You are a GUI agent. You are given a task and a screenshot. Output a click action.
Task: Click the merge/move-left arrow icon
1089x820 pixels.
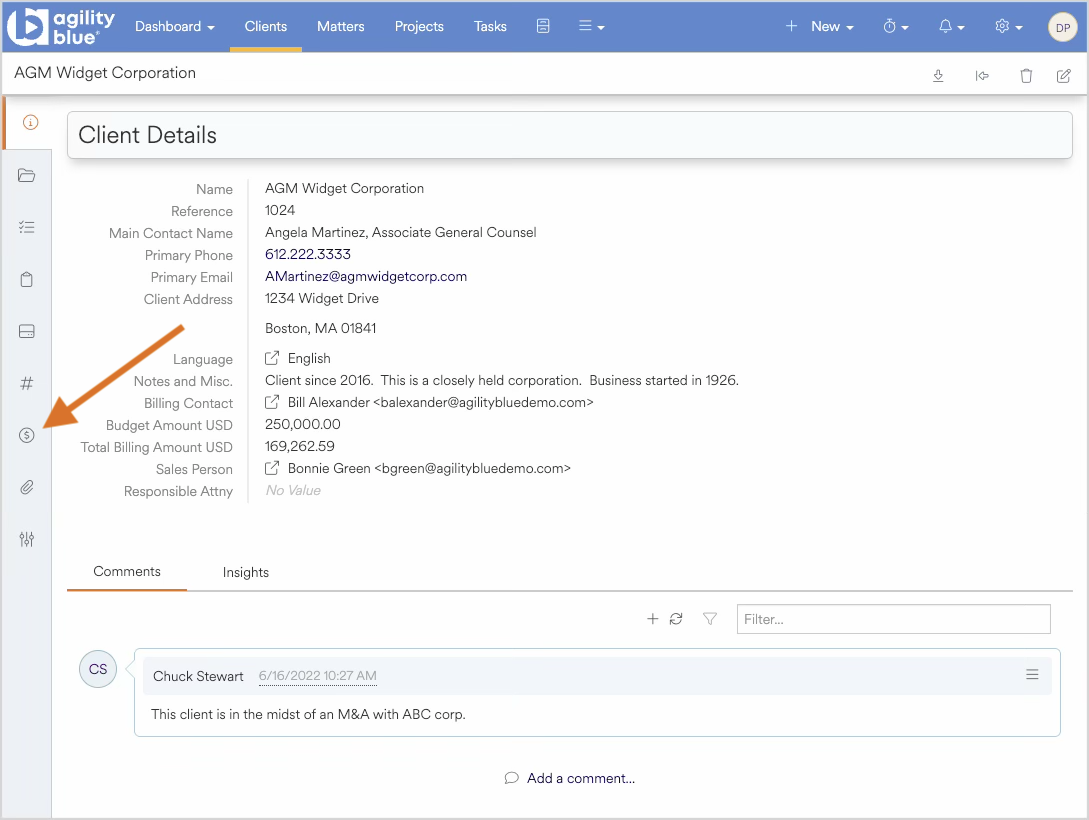981,76
